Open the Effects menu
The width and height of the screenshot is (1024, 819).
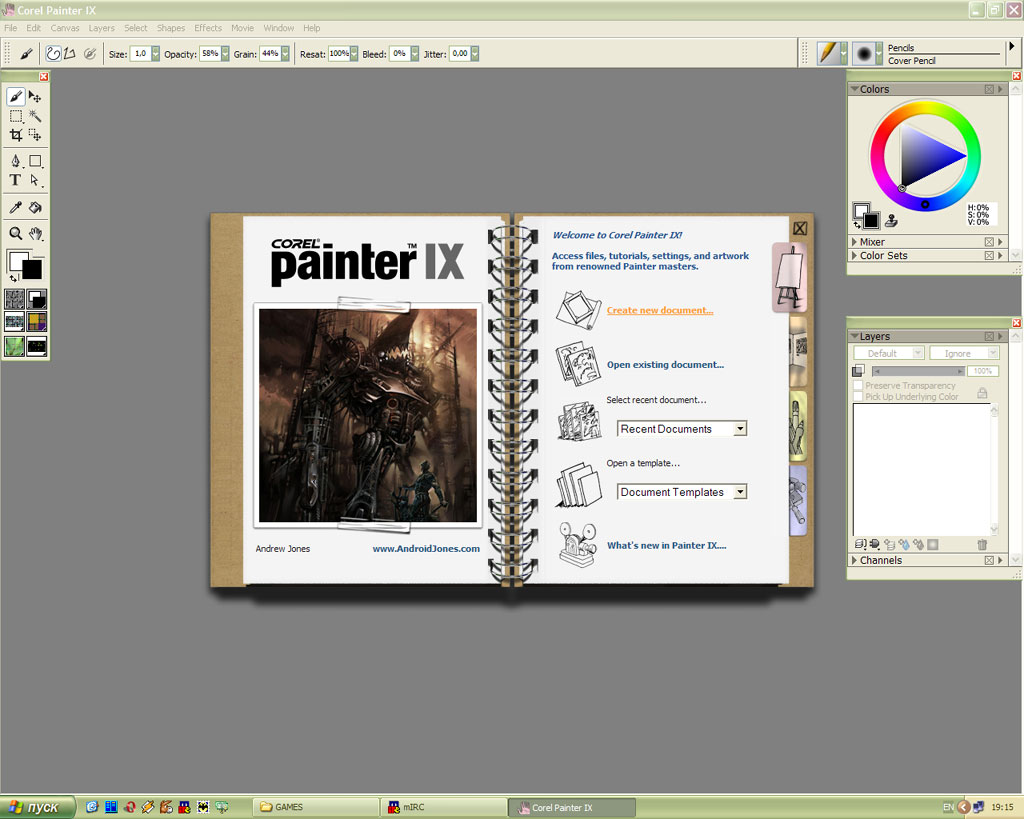click(208, 28)
